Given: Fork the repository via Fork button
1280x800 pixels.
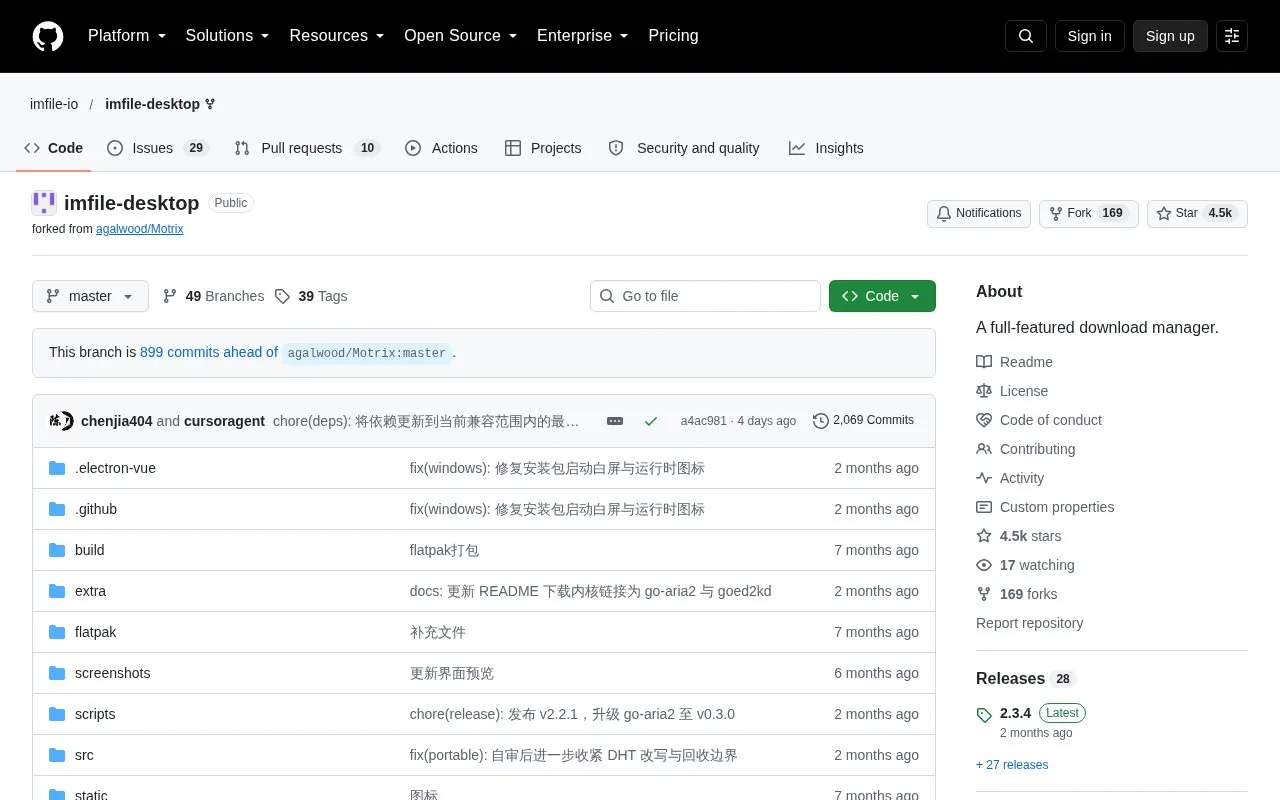Looking at the screenshot, I should (1088, 214).
